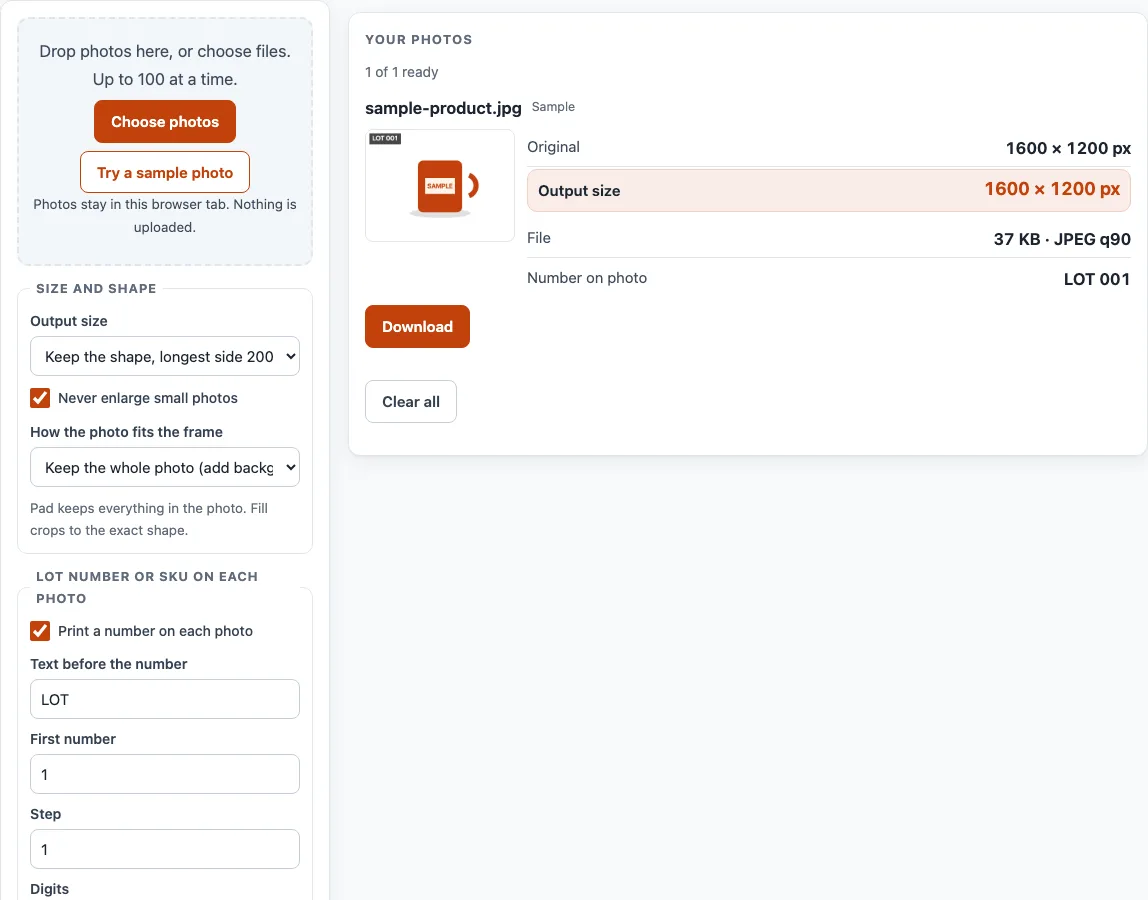Expand the 'How the photo fits the frame' dropdown
The height and width of the screenshot is (900, 1148).
coord(165,467)
